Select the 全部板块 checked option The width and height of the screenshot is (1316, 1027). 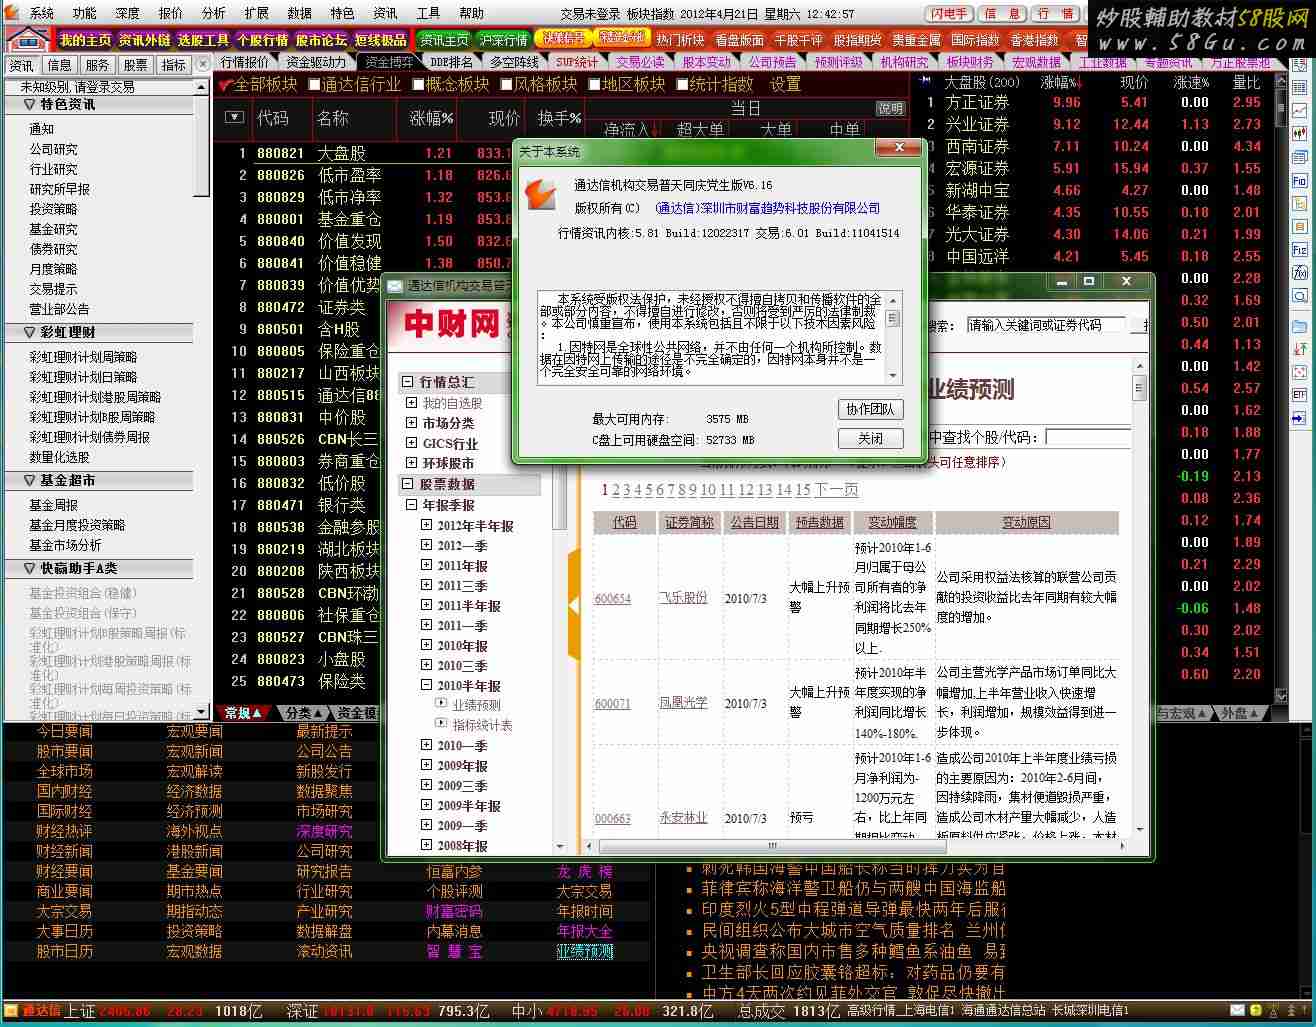point(258,84)
